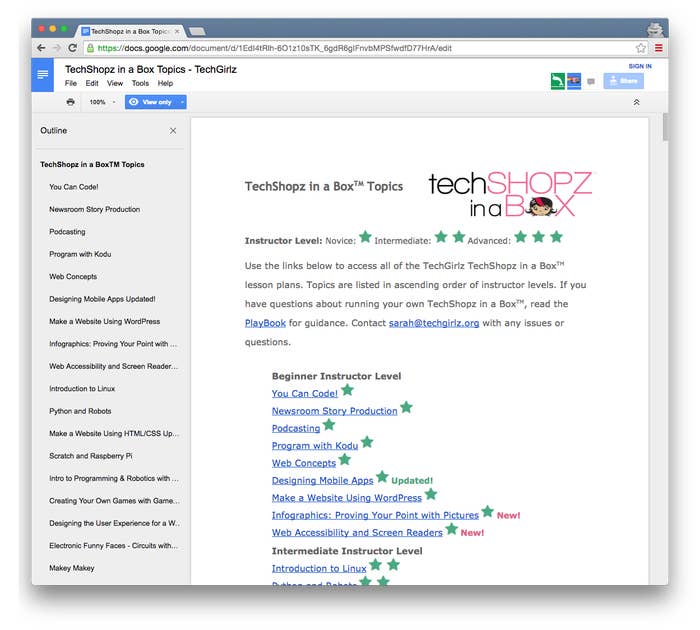Click the browser forward arrow
The width and height of the screenshot is (700, 630).
coord(57,48)
